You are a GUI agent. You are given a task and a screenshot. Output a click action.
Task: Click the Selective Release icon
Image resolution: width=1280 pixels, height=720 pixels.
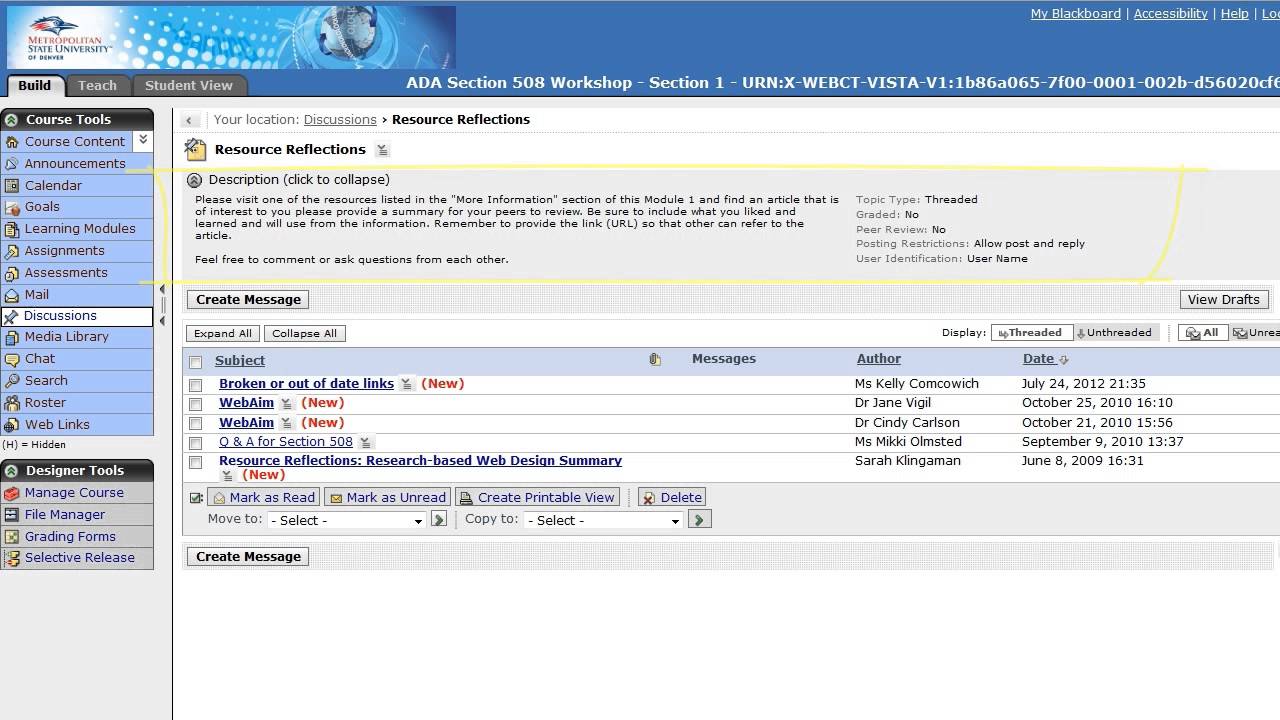click(12, 558)
